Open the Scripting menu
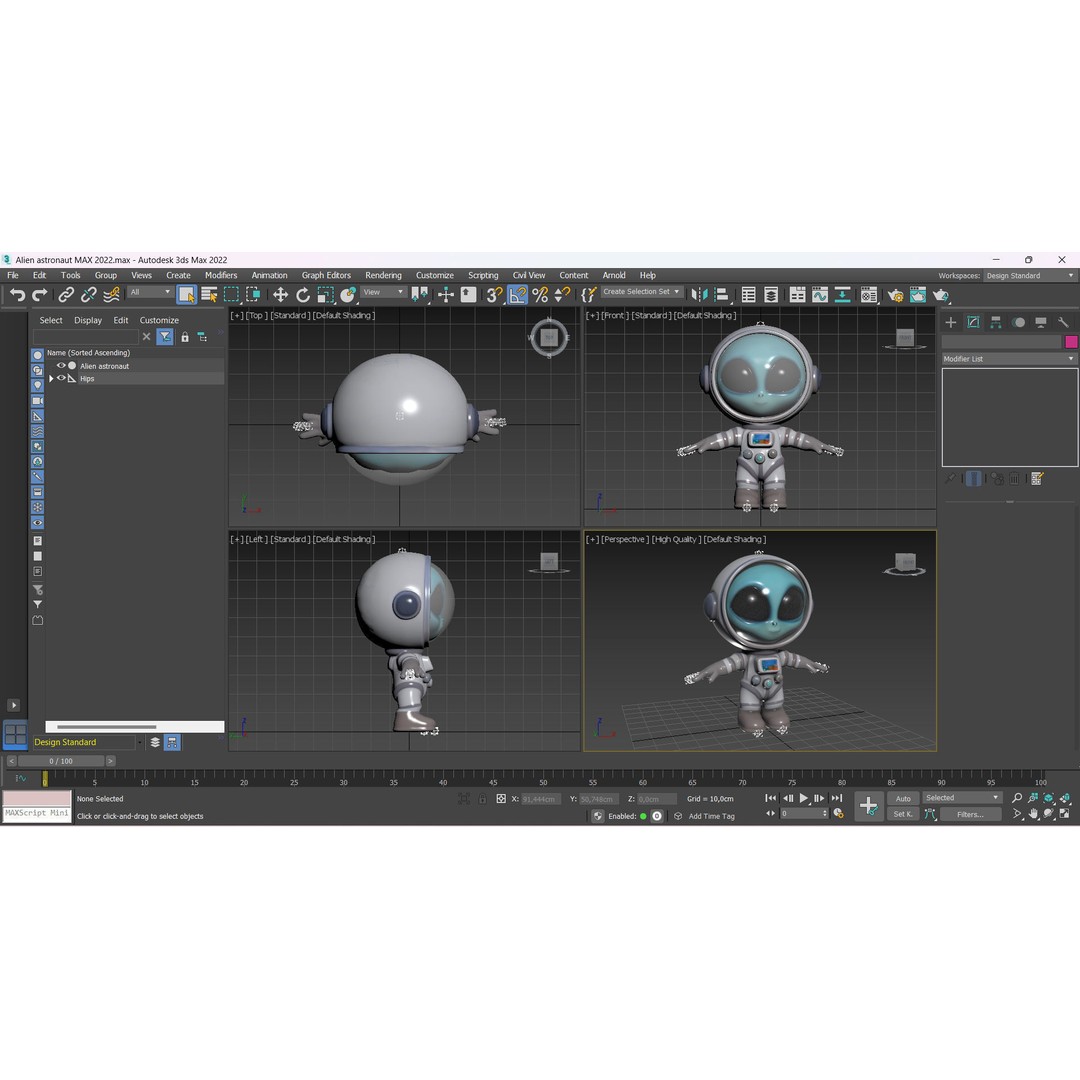The width and height of the screenshot is (1080, 1080). coord(484,275)
